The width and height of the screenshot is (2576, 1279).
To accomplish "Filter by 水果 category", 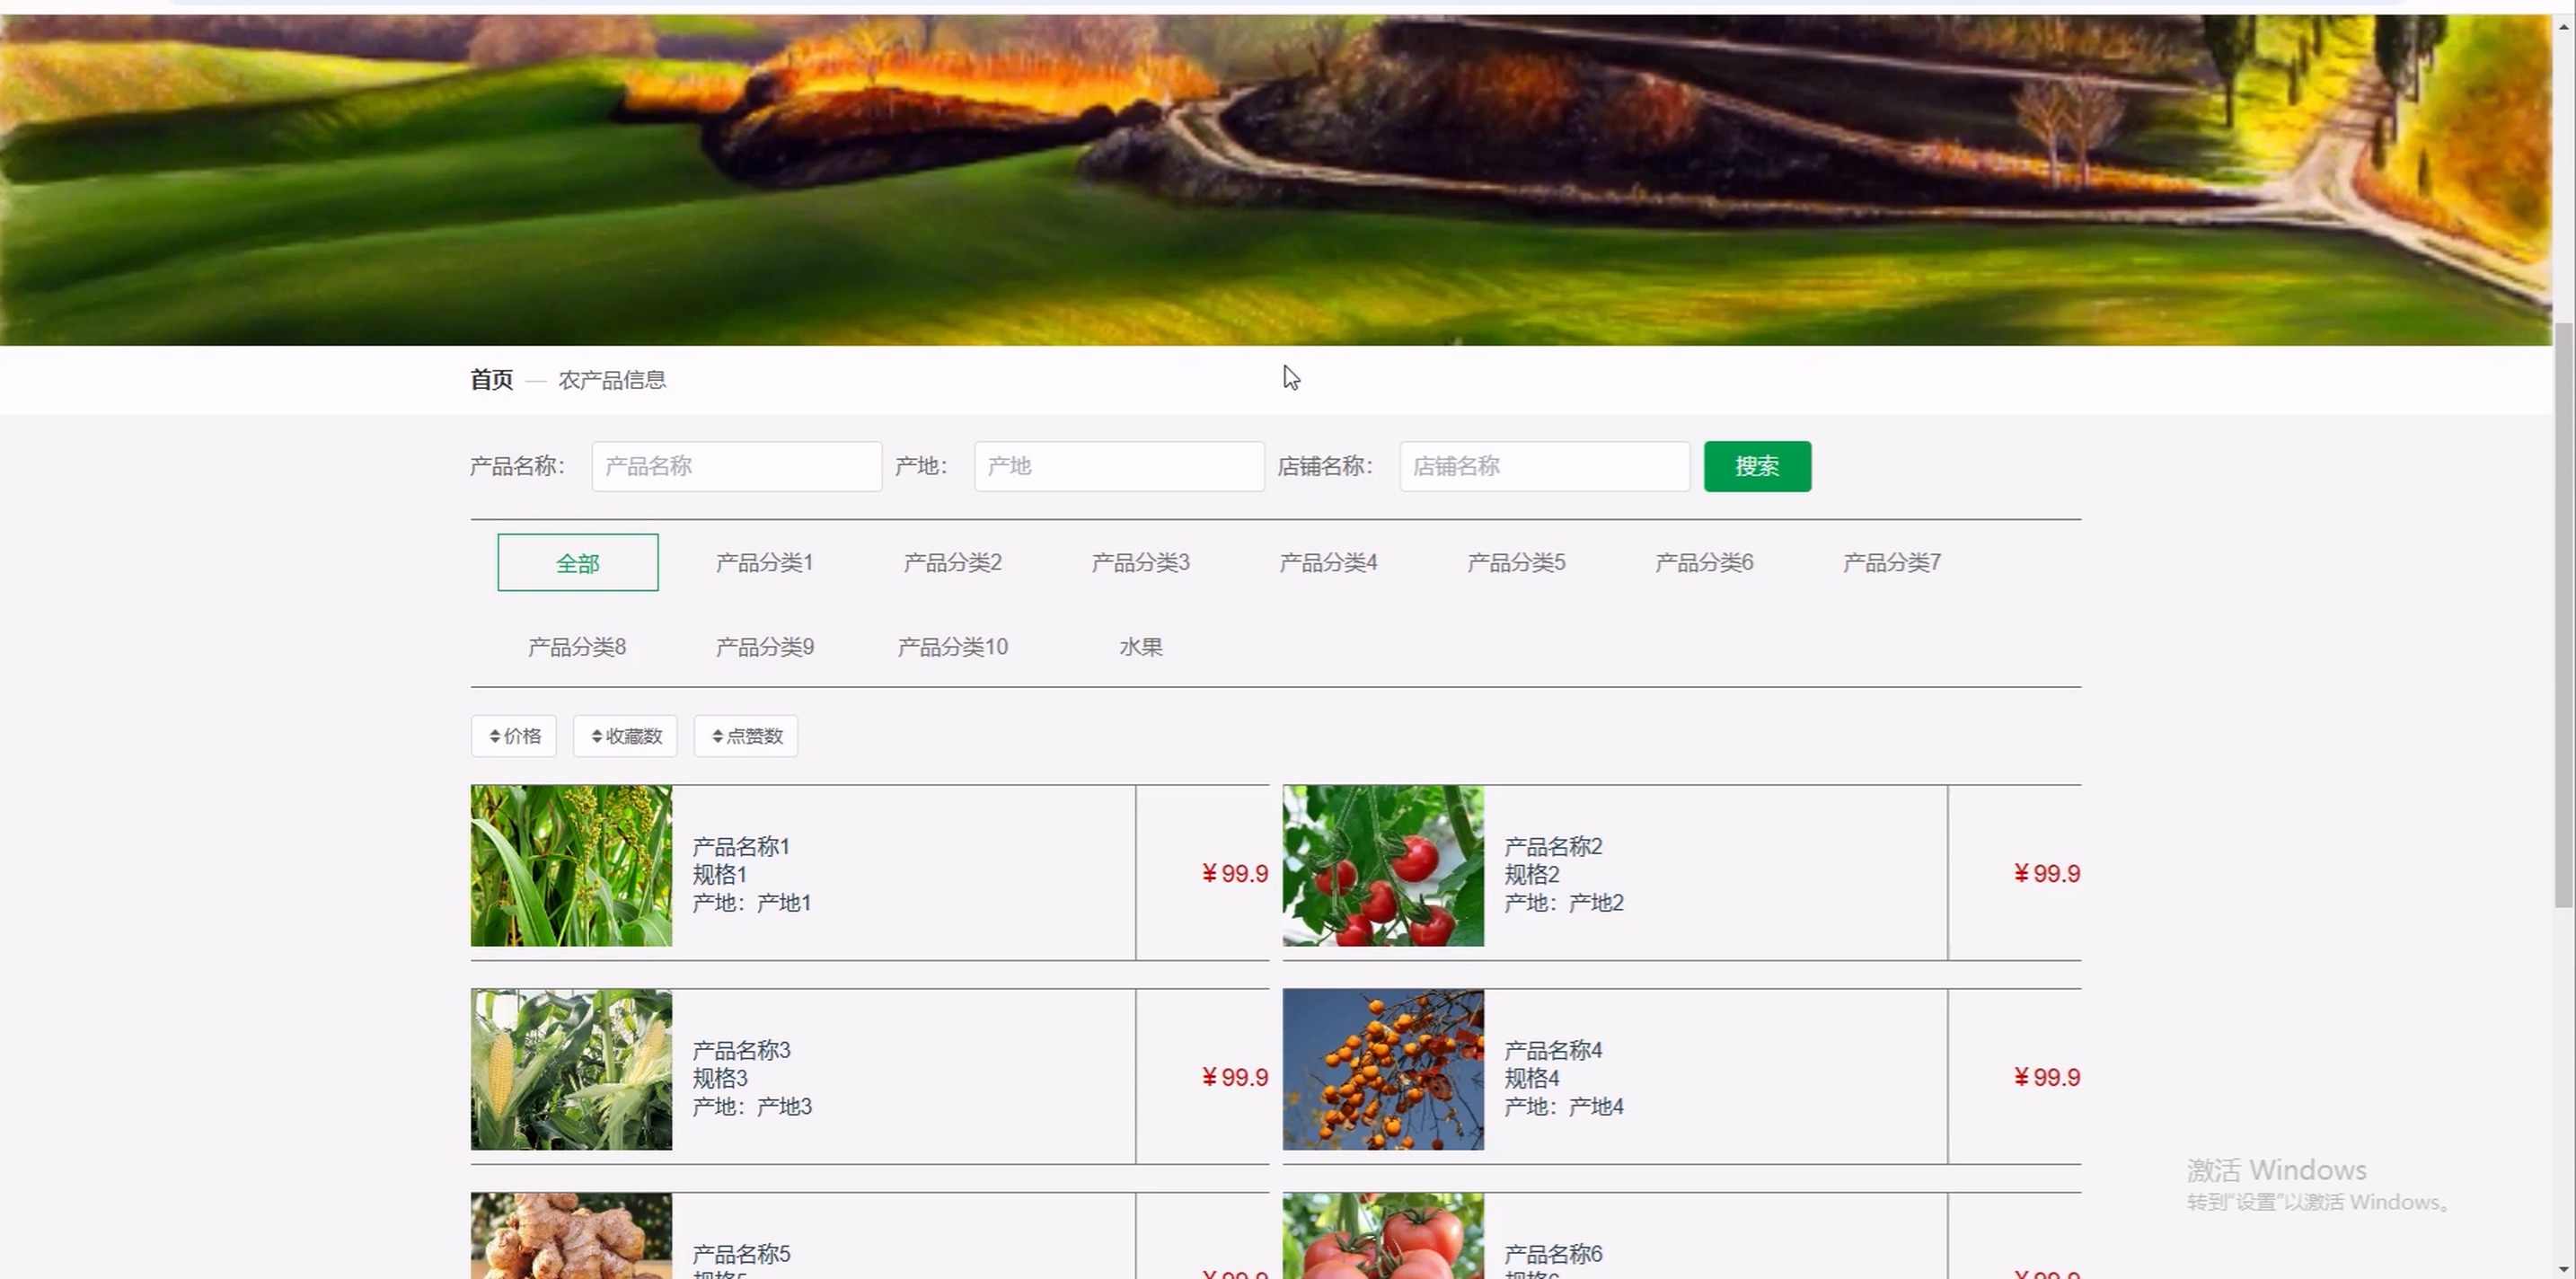I will point(1140,647).
